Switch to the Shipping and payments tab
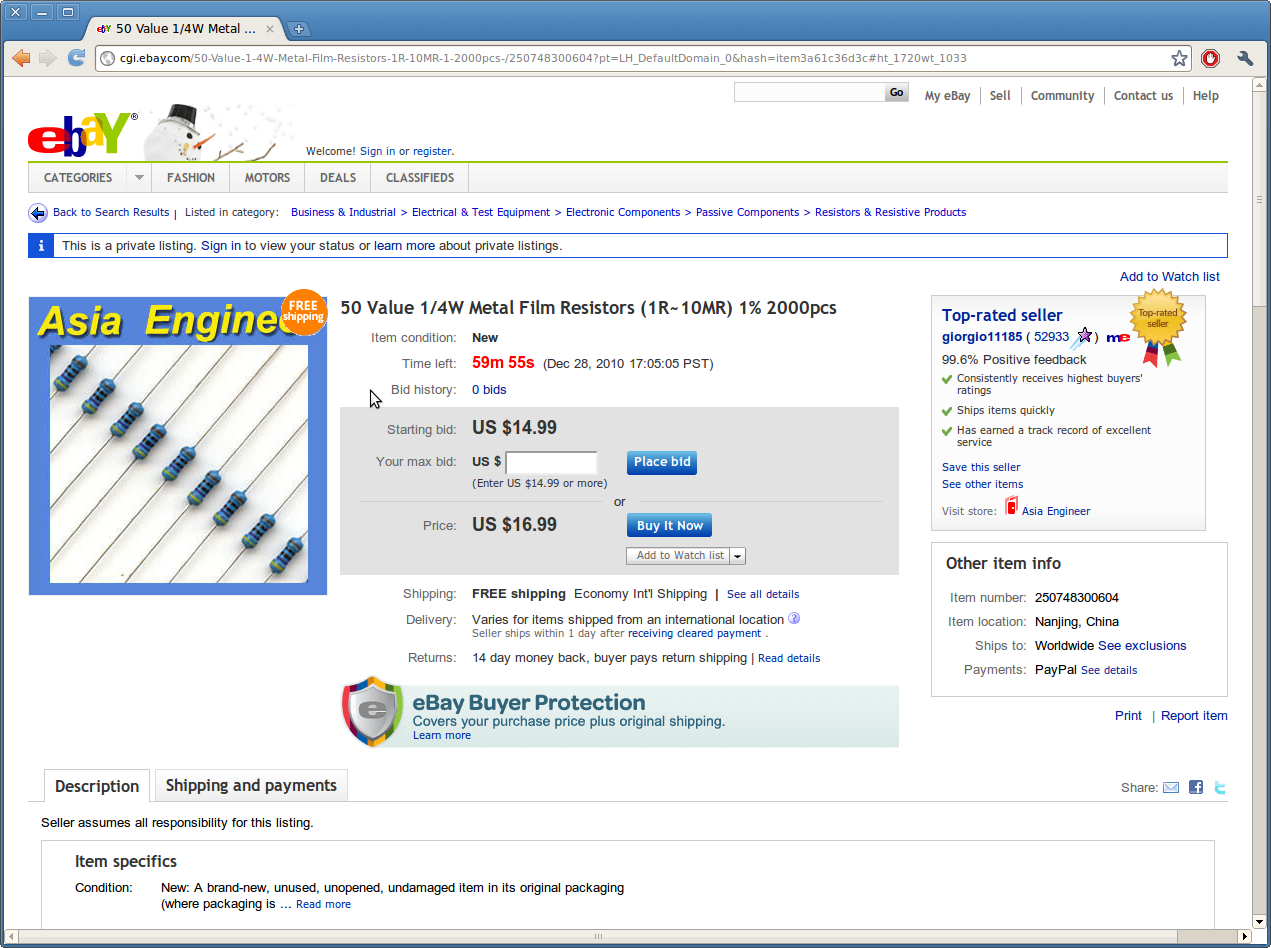This screenshot has width=1271, height=948. (x=250, y=786)
